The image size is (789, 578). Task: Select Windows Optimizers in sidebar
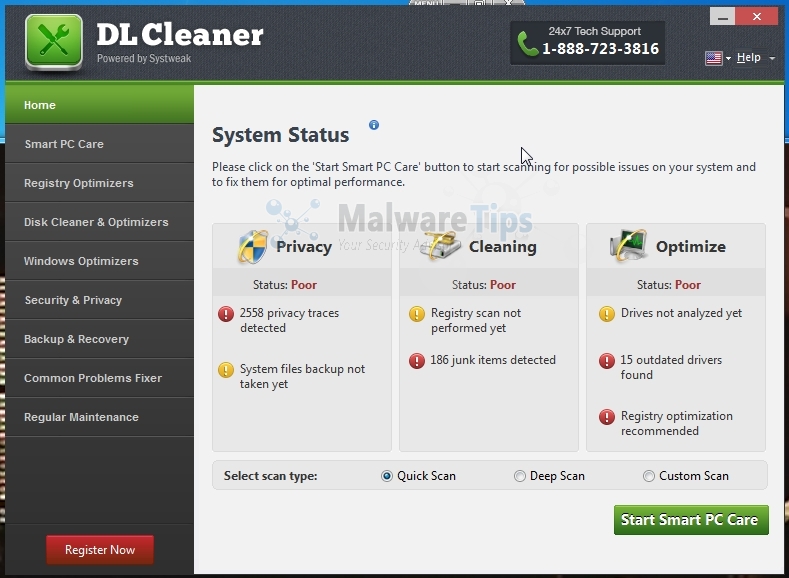tap(100, 261)
